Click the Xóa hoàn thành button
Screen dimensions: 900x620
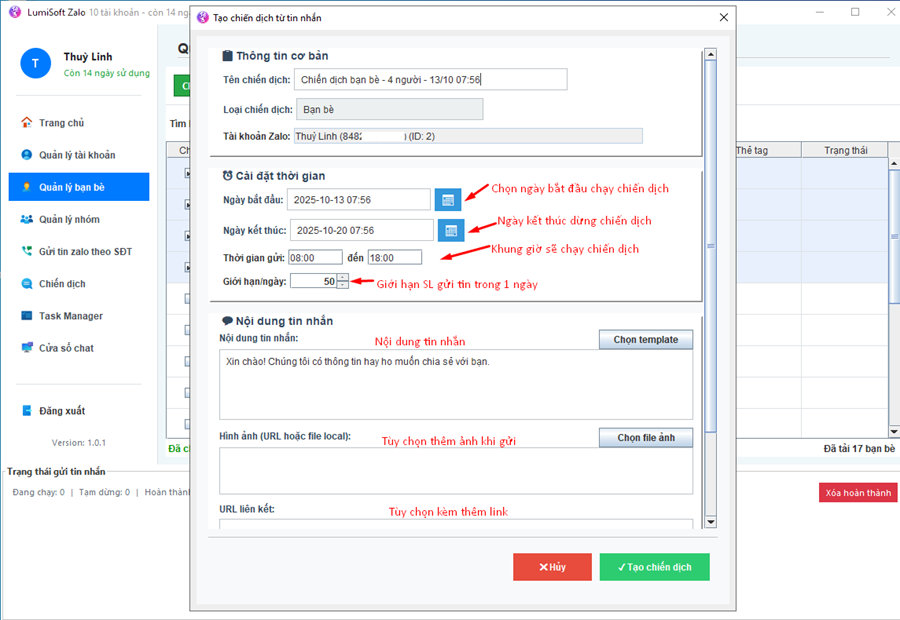858,493
